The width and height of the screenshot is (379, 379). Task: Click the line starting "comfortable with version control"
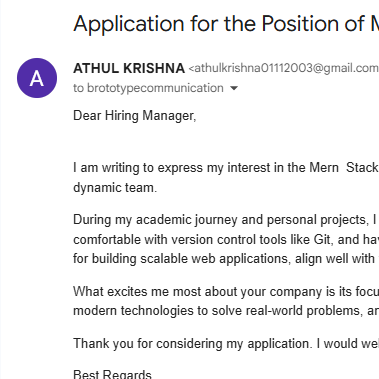(226, 239)
